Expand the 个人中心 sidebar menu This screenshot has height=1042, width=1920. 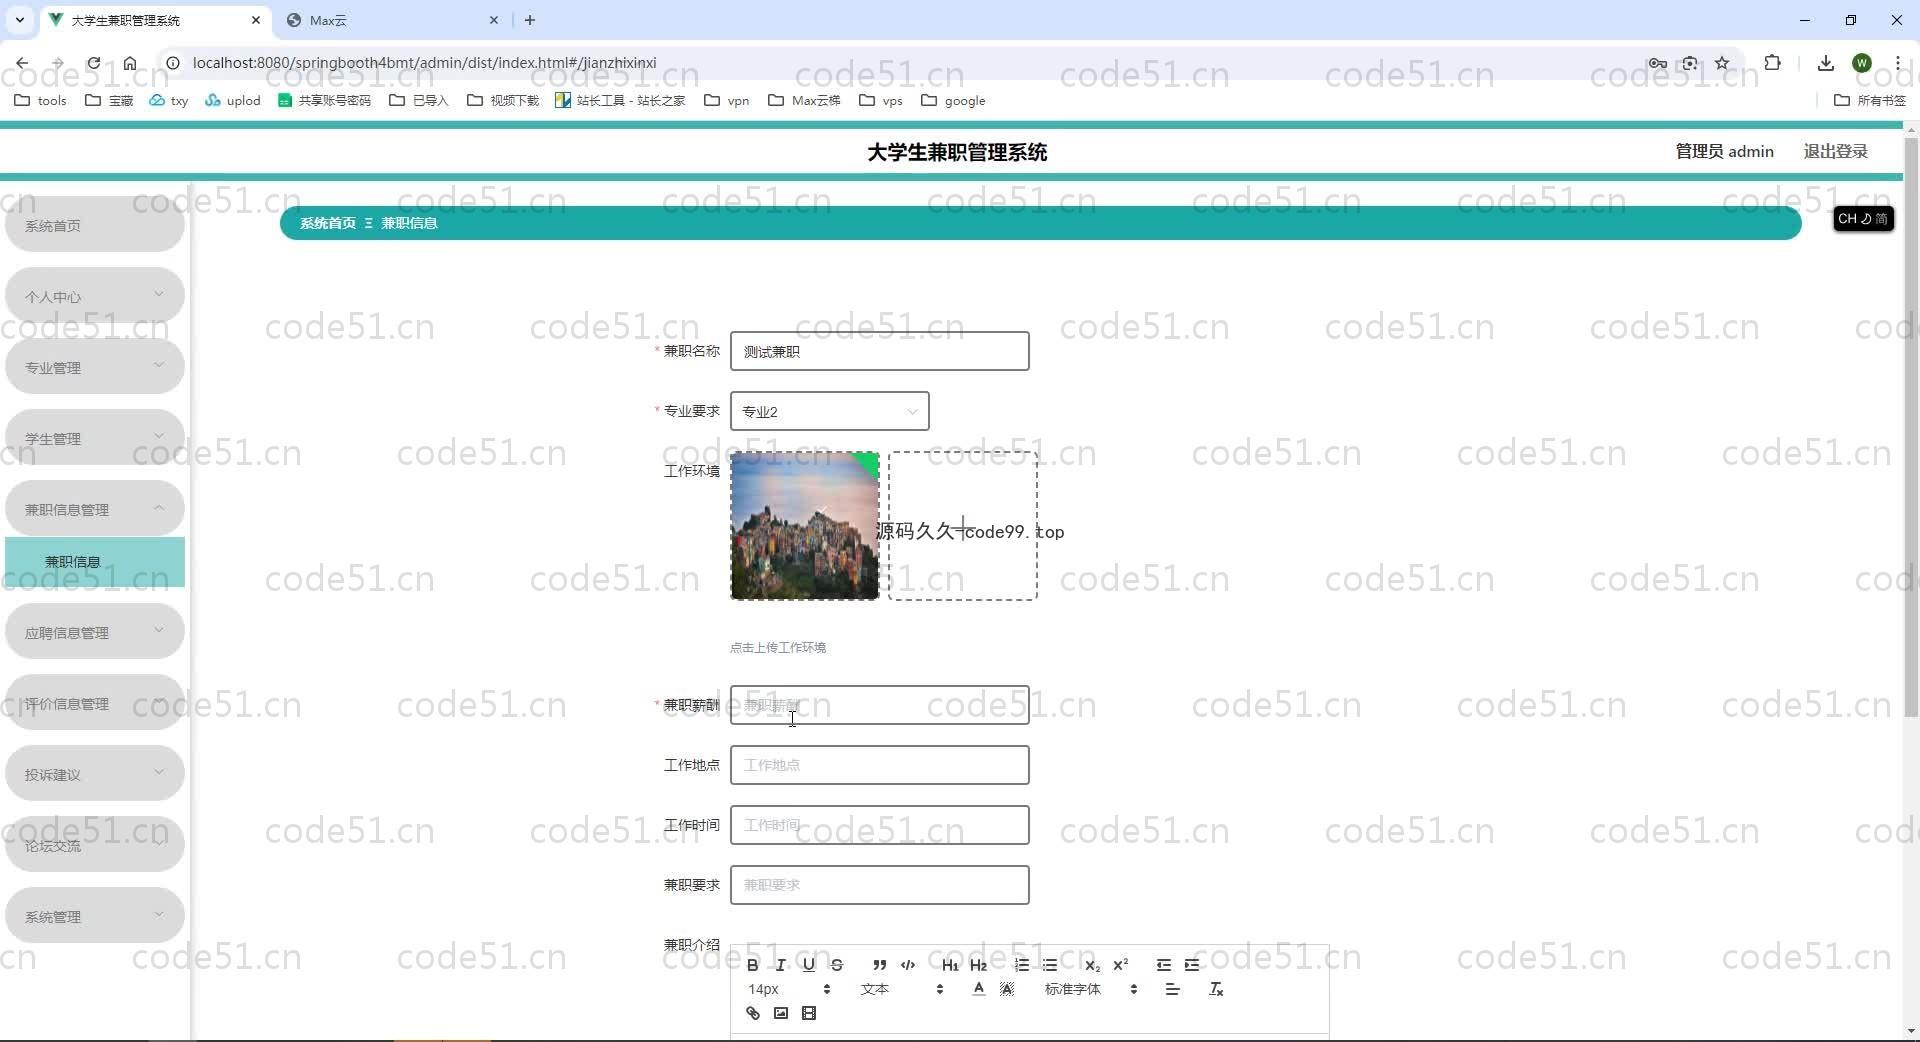[95, 296]
